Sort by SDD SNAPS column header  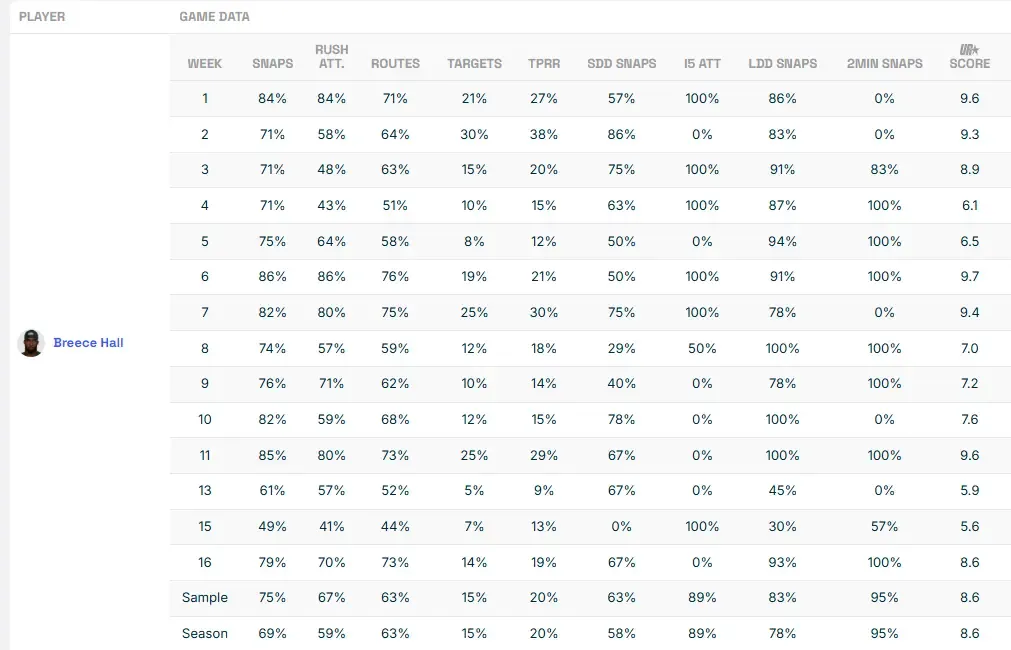click(x=622, y=63)
